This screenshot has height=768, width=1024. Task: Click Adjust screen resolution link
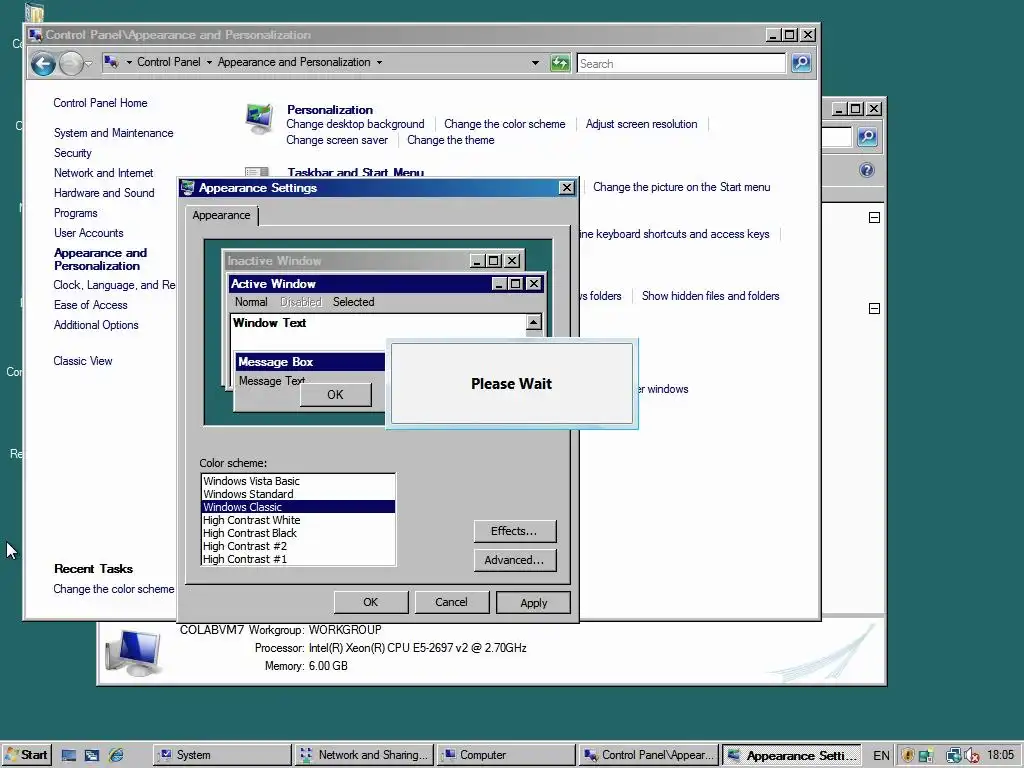pyautogui.click(x=641, y=124)
